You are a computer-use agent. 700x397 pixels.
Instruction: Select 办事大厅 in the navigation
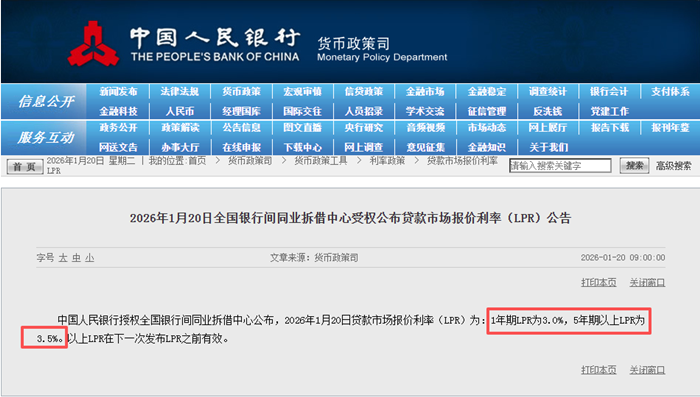[179, 147]
